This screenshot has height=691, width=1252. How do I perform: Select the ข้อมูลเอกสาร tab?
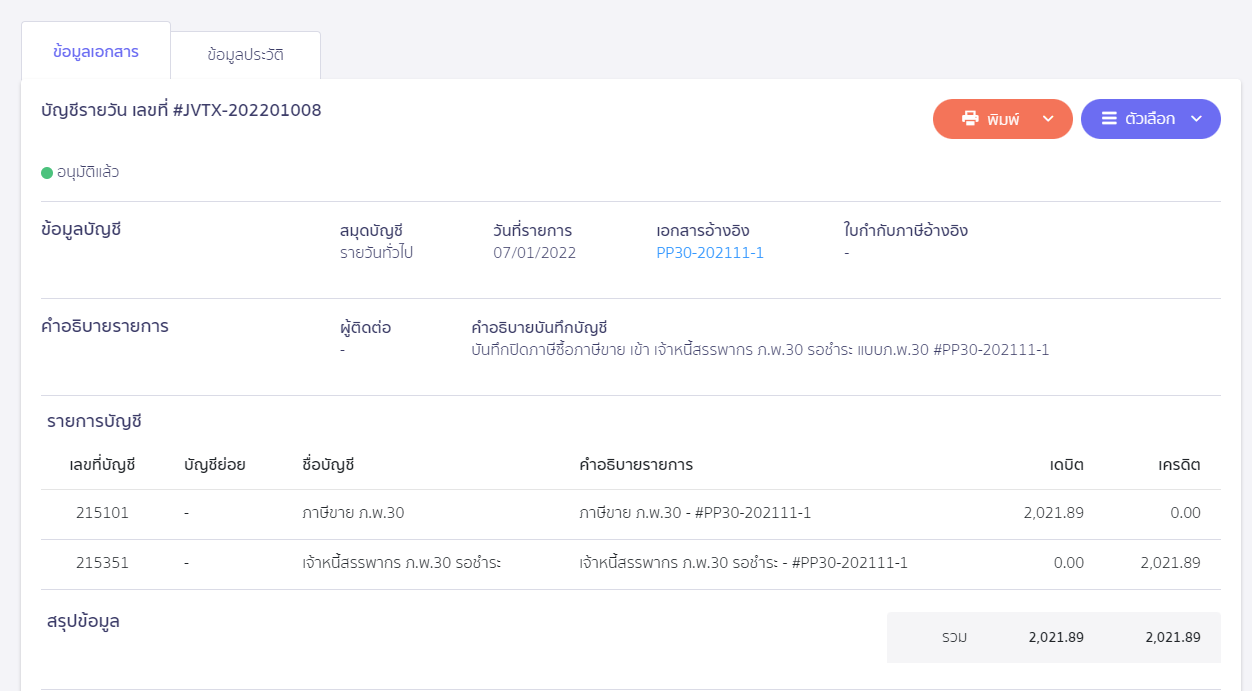click(96, 51)
